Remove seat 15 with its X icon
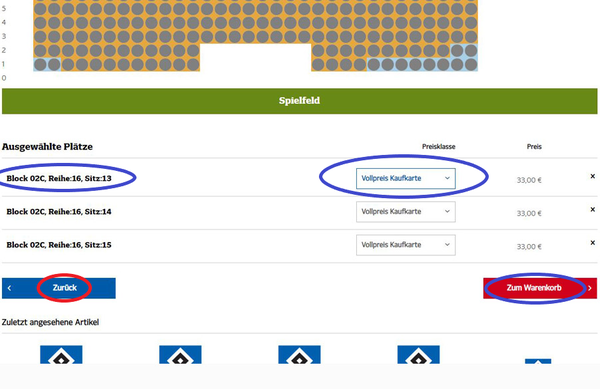This screenshot has width=600, height=389. coord(592,243)
